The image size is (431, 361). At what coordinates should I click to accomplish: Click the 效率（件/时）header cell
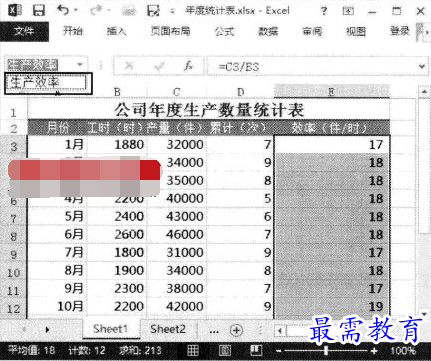tap(332, 127)
